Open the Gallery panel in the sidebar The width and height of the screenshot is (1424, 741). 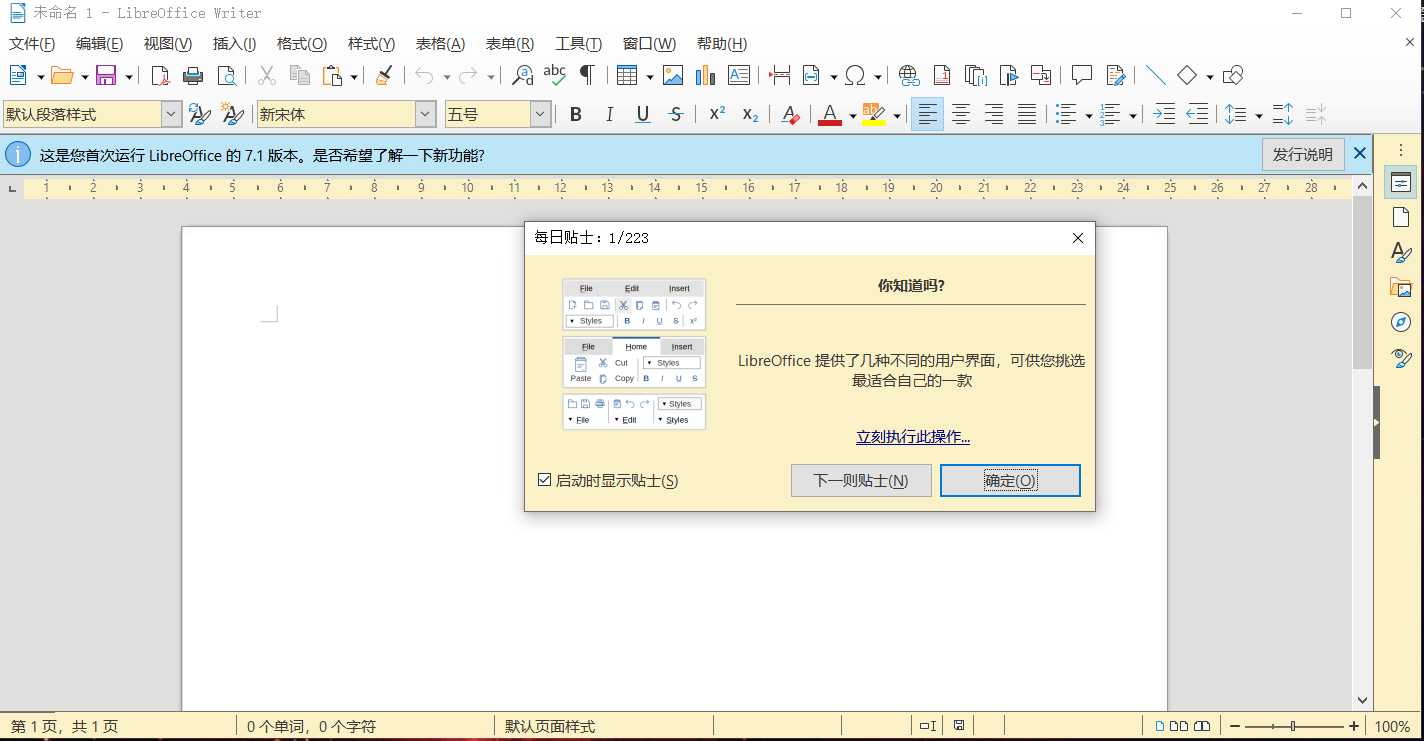1400,287
